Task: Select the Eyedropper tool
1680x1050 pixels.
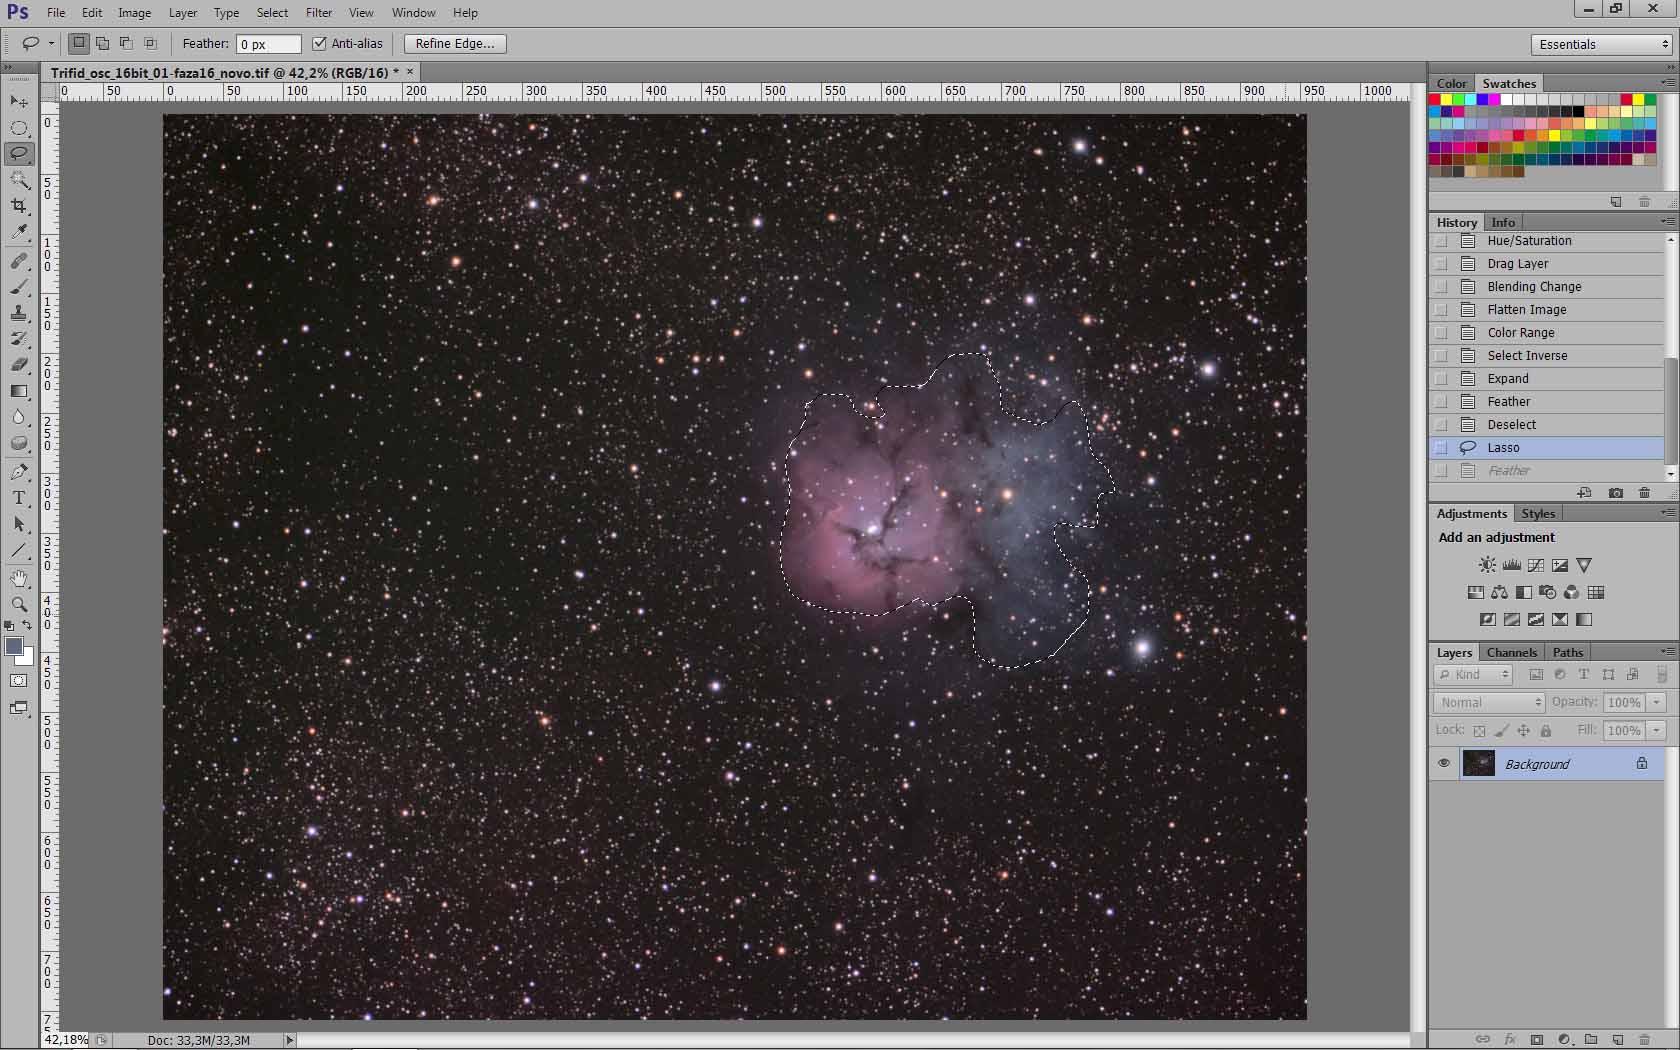Action: [19, 232]
